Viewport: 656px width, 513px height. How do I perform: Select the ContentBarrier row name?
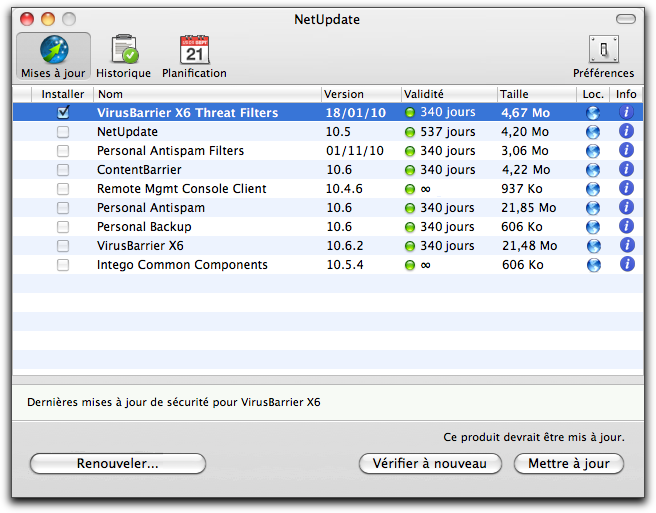[x=139, y=170]
